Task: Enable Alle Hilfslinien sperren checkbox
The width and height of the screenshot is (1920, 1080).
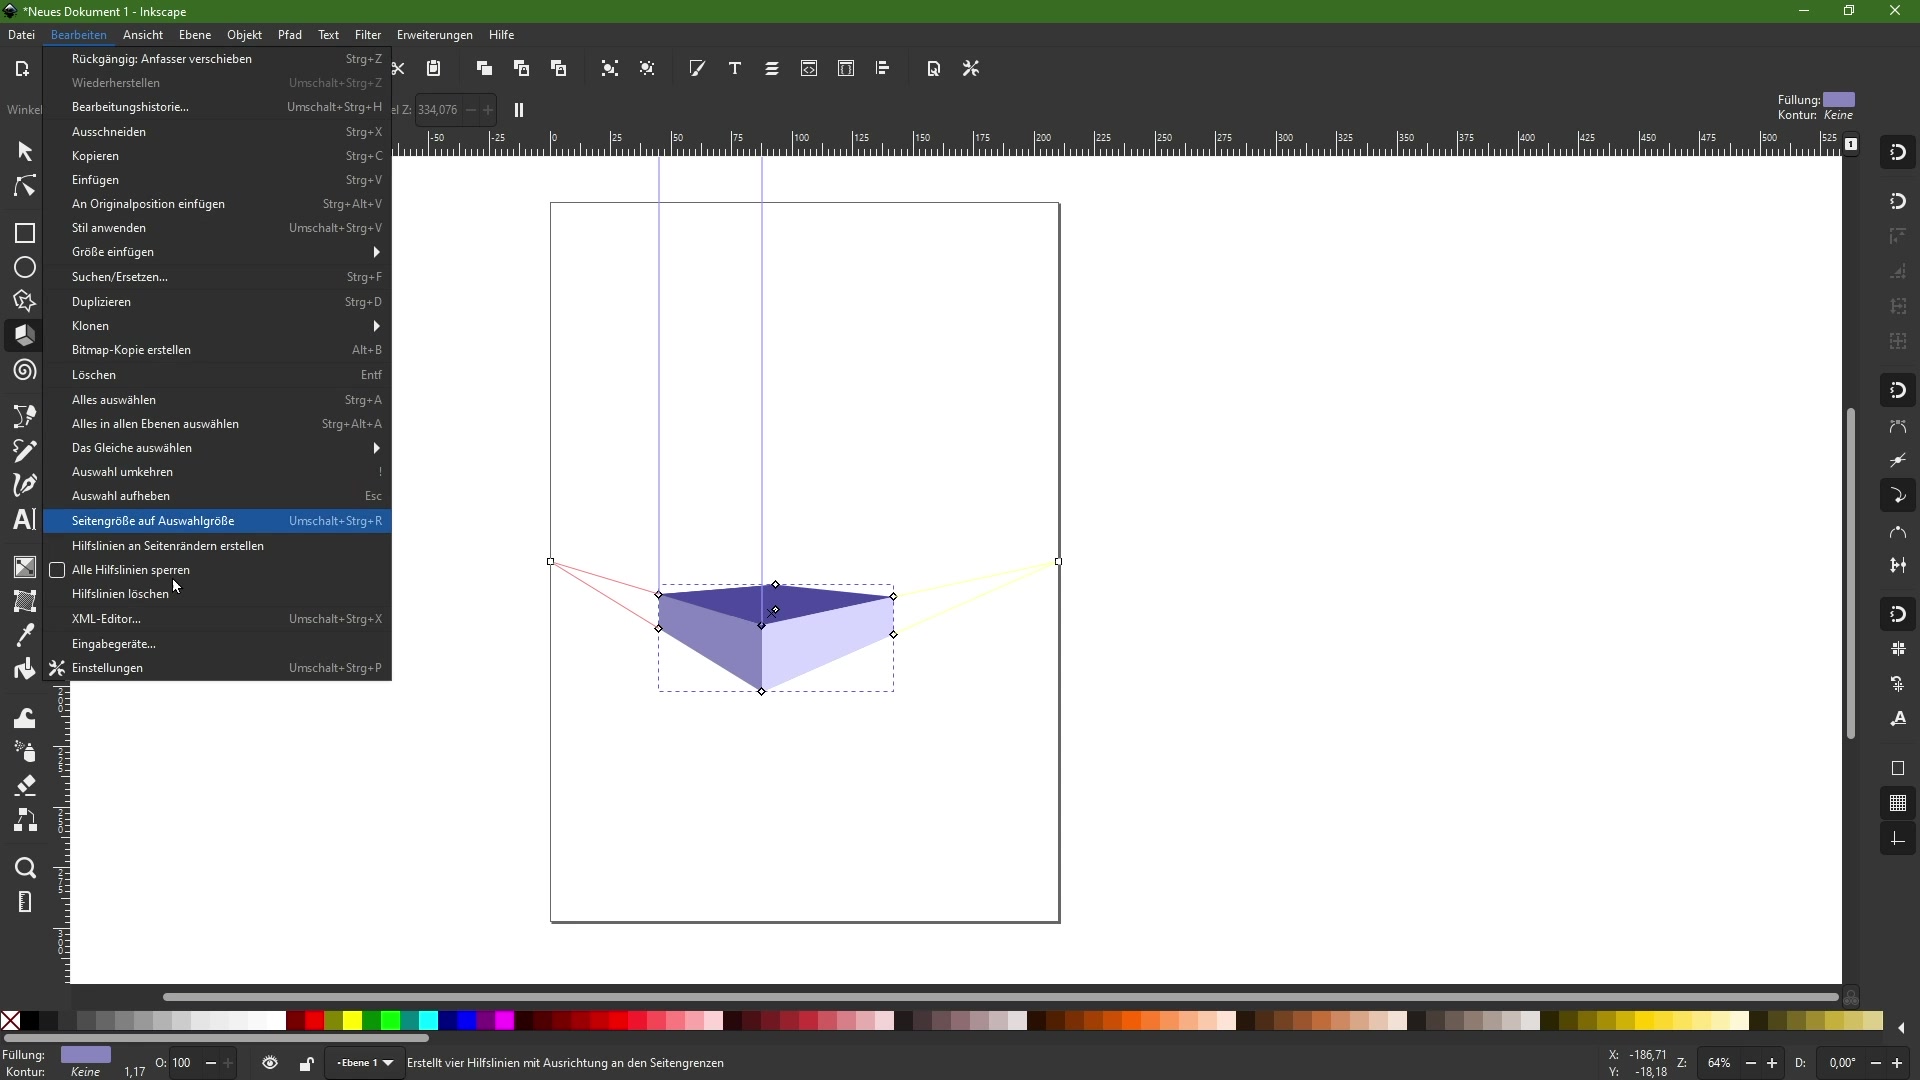Action: 57,570
